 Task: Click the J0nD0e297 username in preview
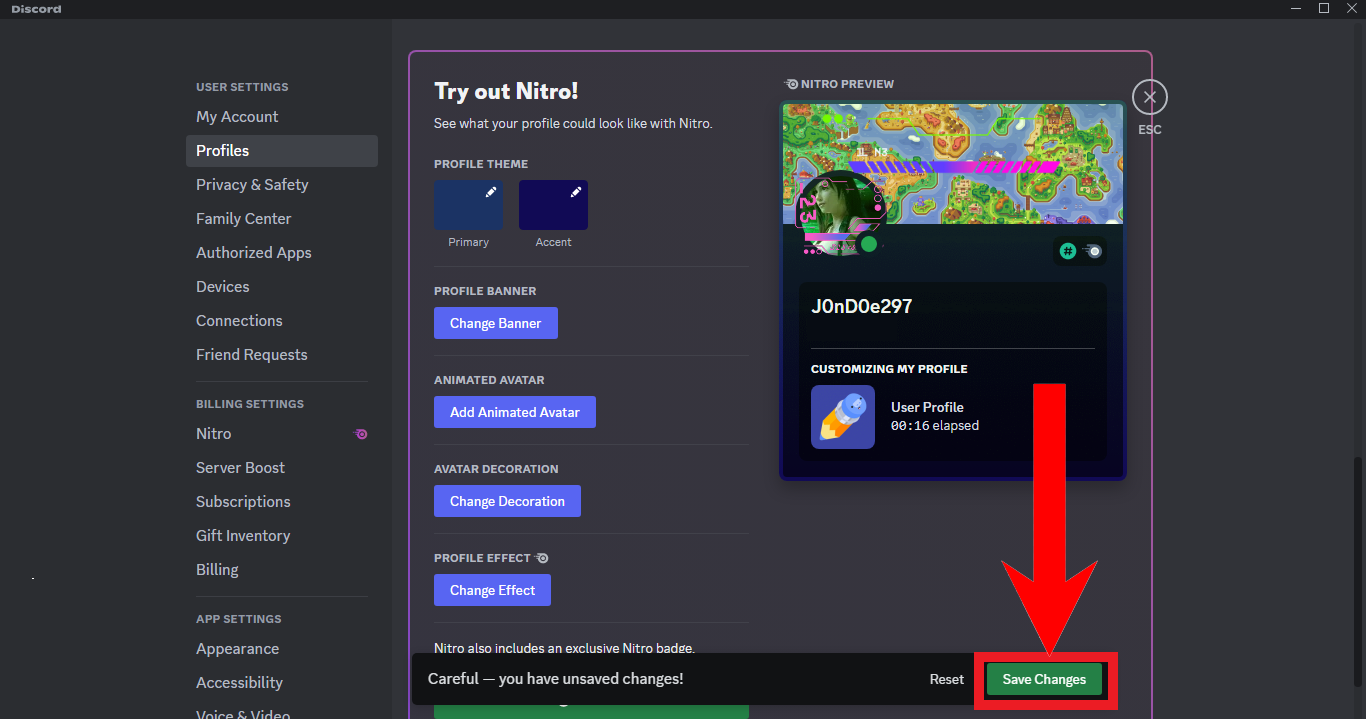862,306
